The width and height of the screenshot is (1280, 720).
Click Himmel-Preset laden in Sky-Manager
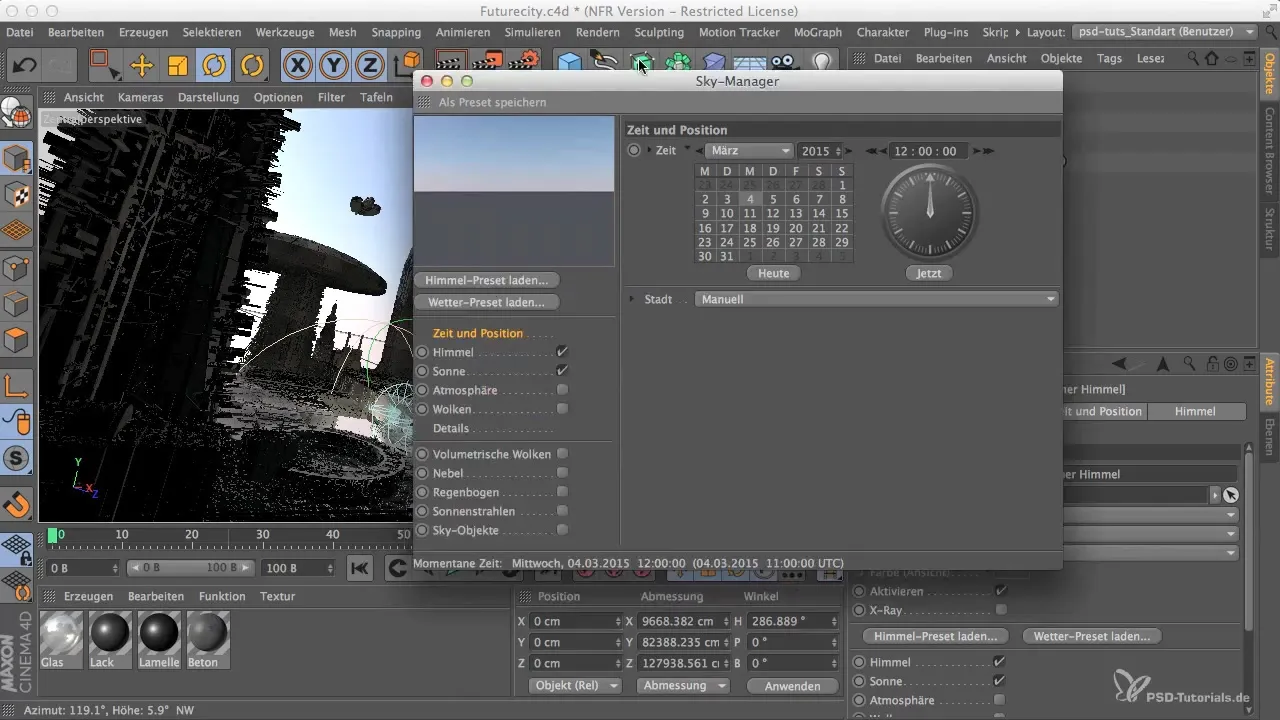(486, 280)
